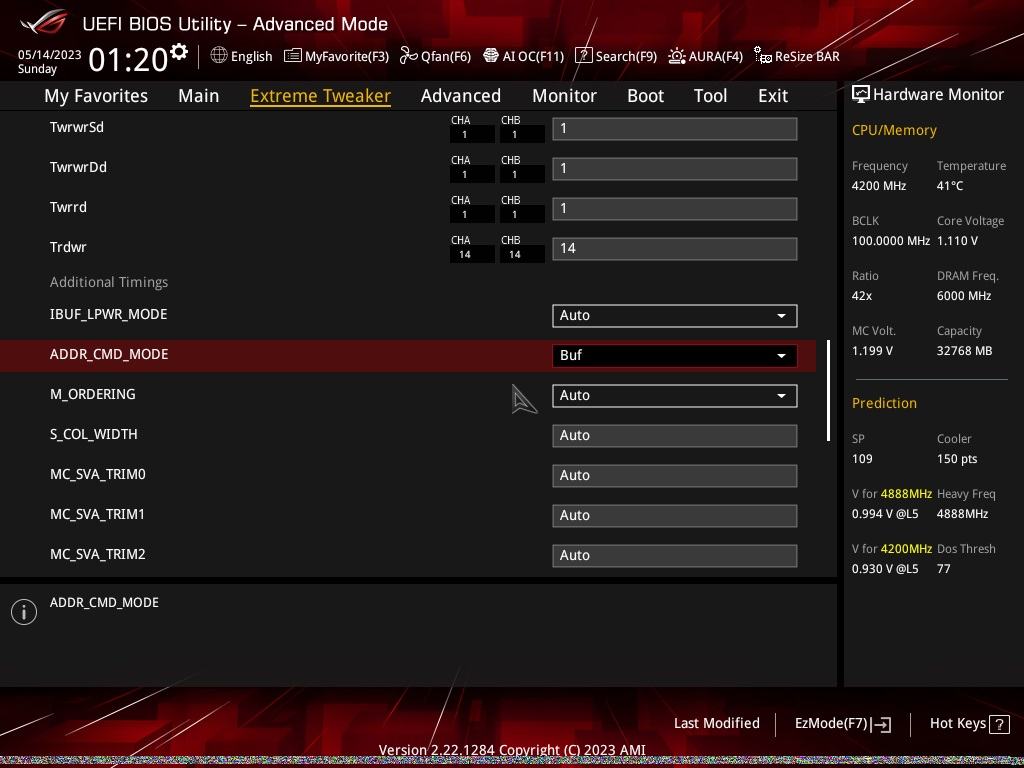
Task: Click Trdwr value field showing 14
Action: click(x=675, y=248)
